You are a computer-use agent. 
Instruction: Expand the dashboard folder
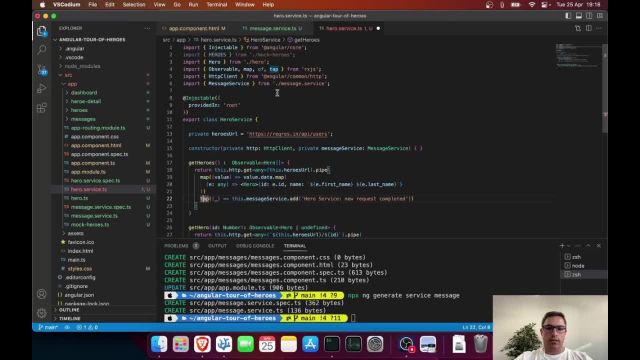tap(84, 93)
